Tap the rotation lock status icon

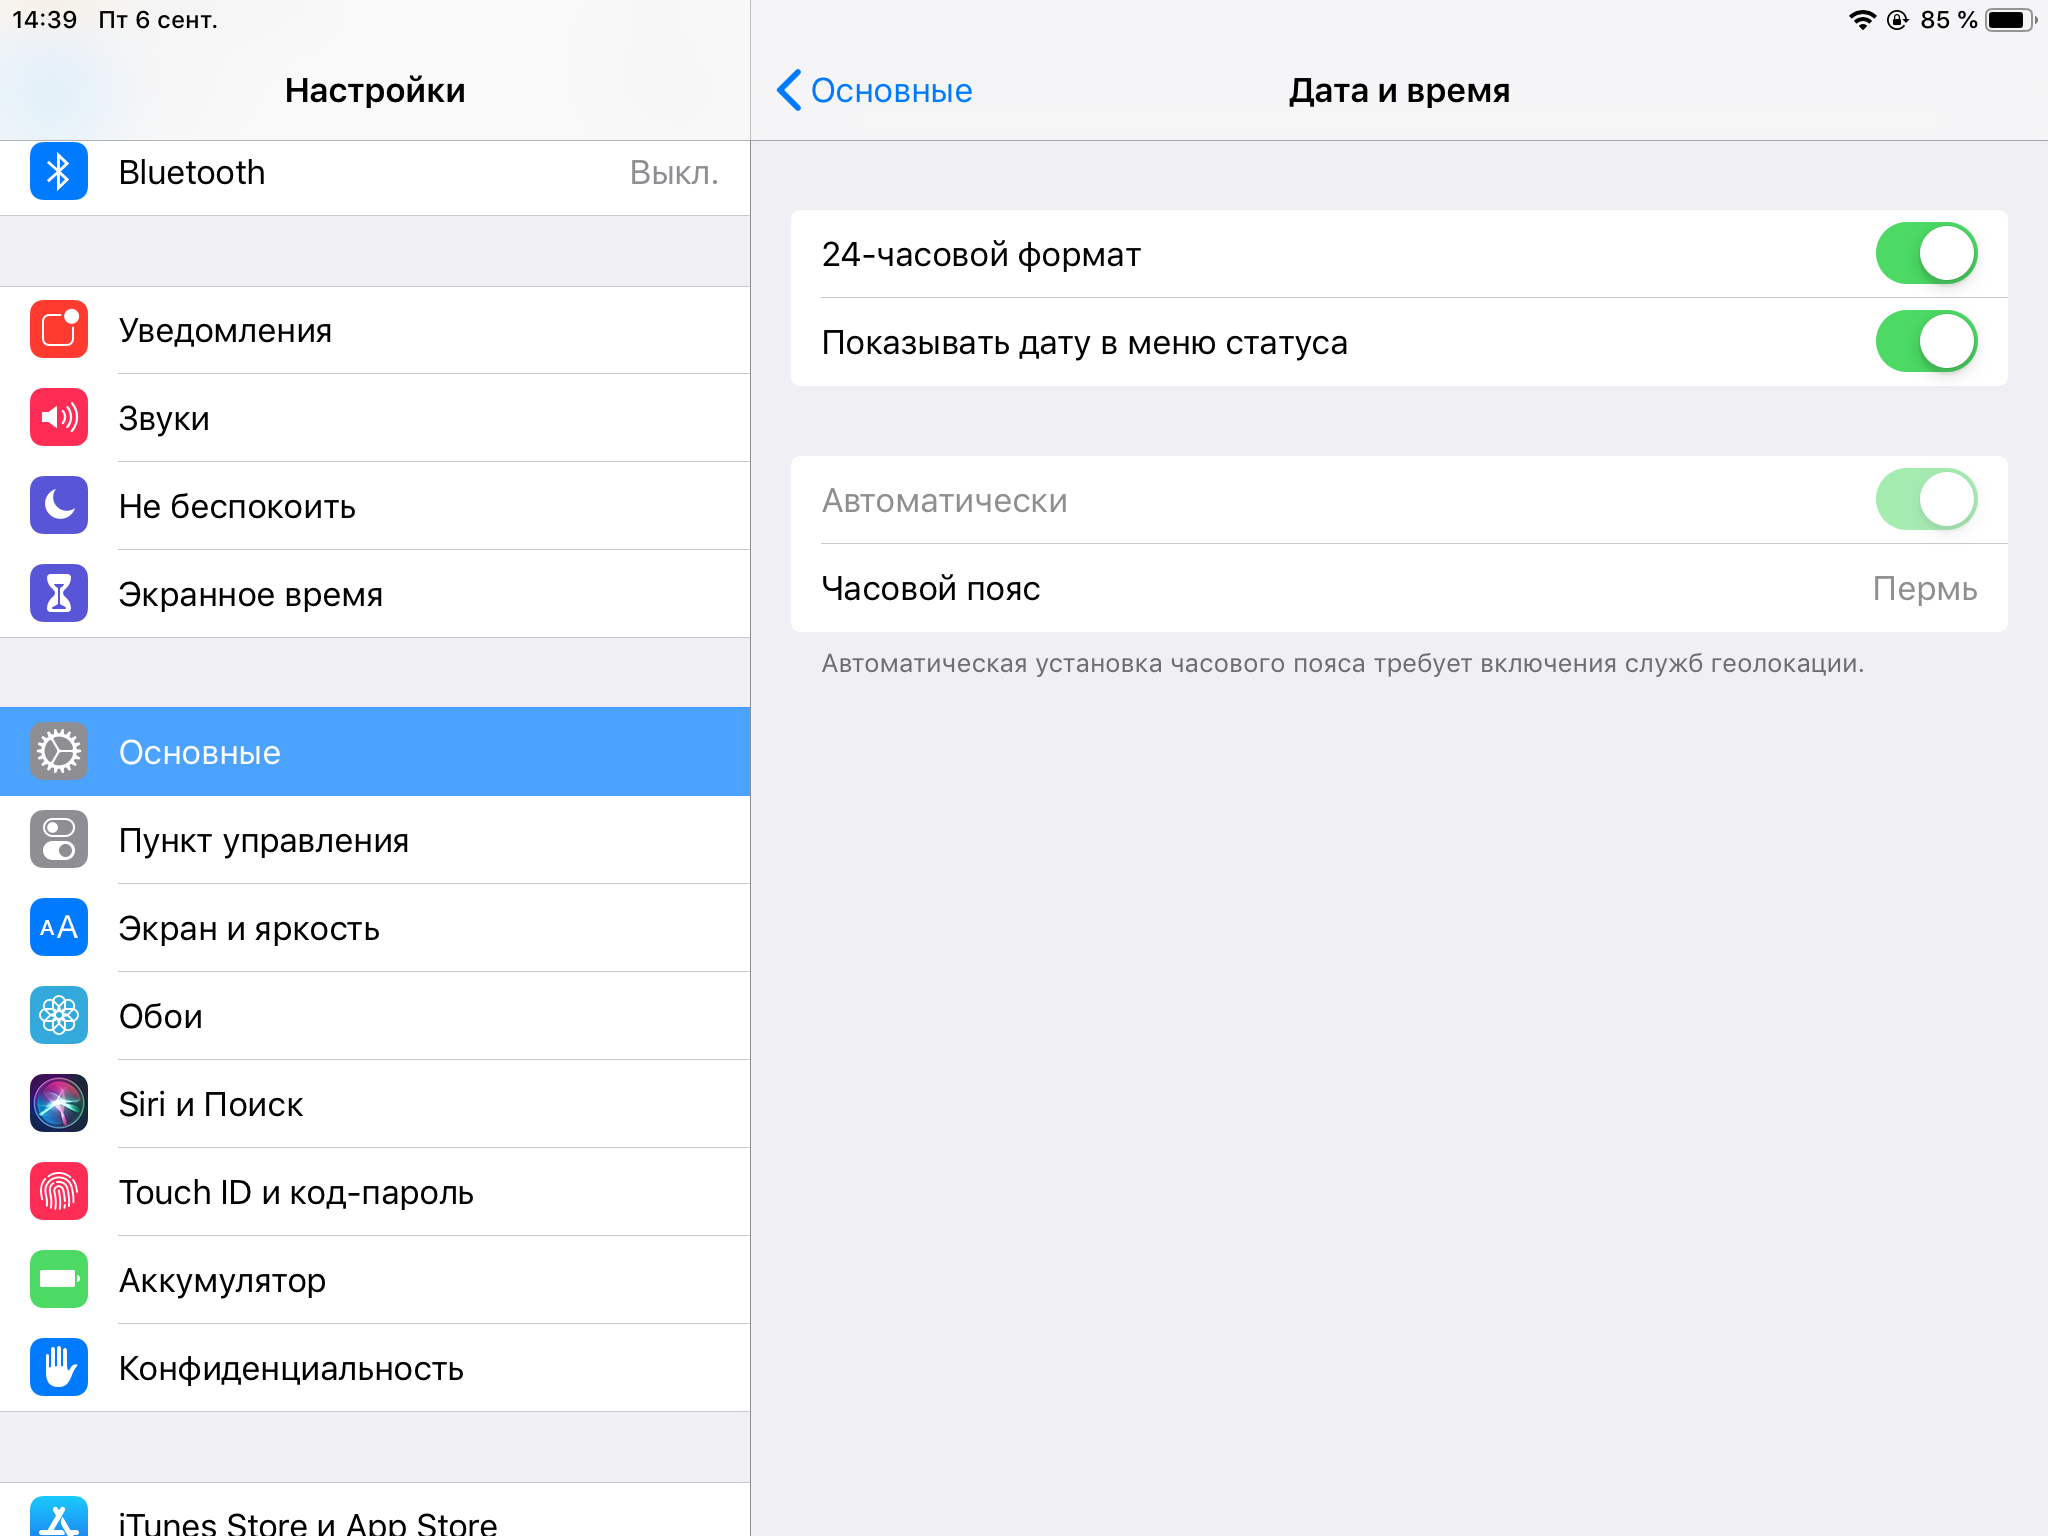[1897, 20]
